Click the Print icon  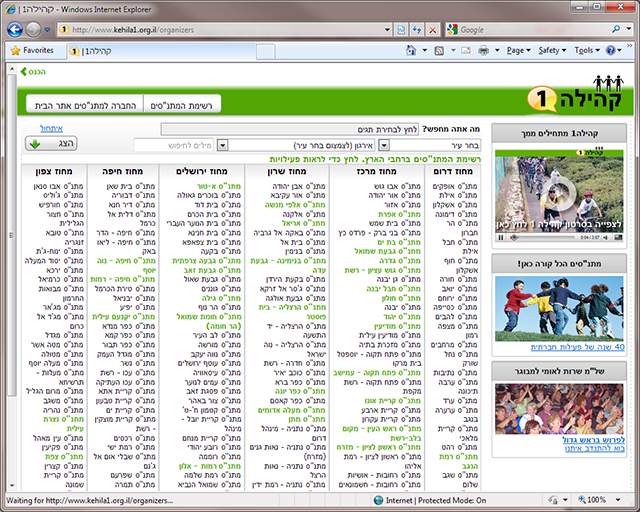click(x=484, y=51)
